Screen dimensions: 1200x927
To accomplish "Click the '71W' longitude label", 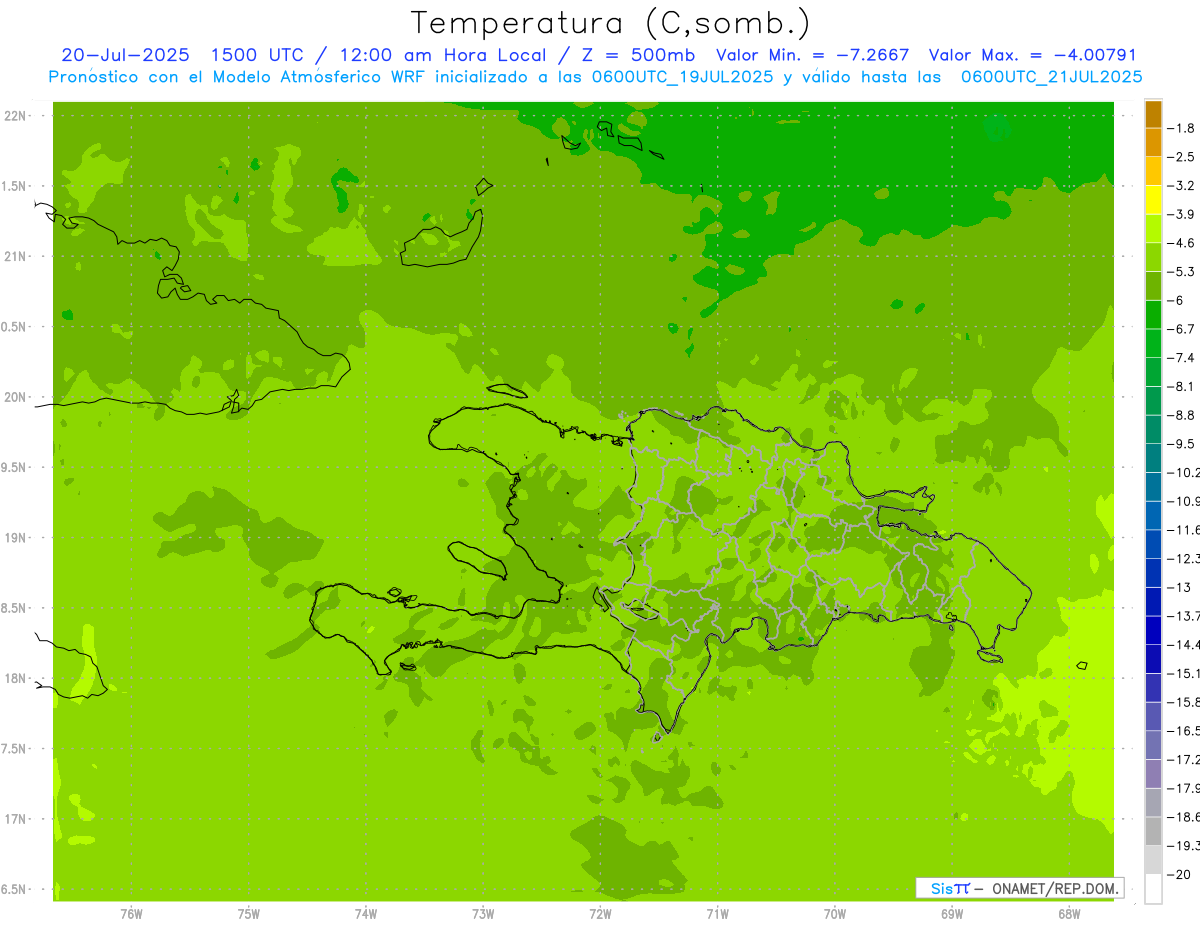I will tap(717, 914).
